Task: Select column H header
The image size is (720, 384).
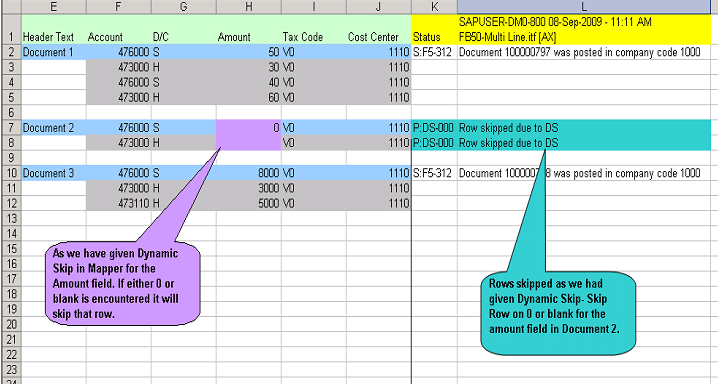Action: [x=249, y=6]
